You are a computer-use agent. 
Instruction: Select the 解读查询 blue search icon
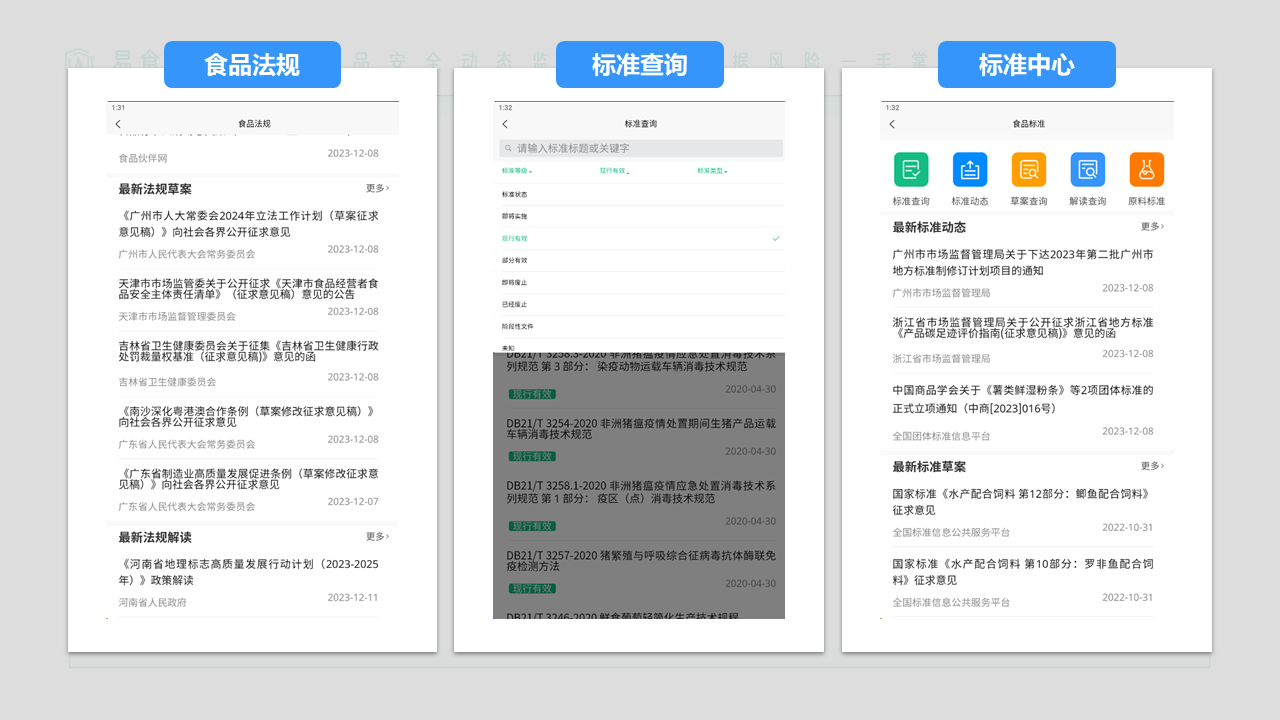coord(1088,170)
